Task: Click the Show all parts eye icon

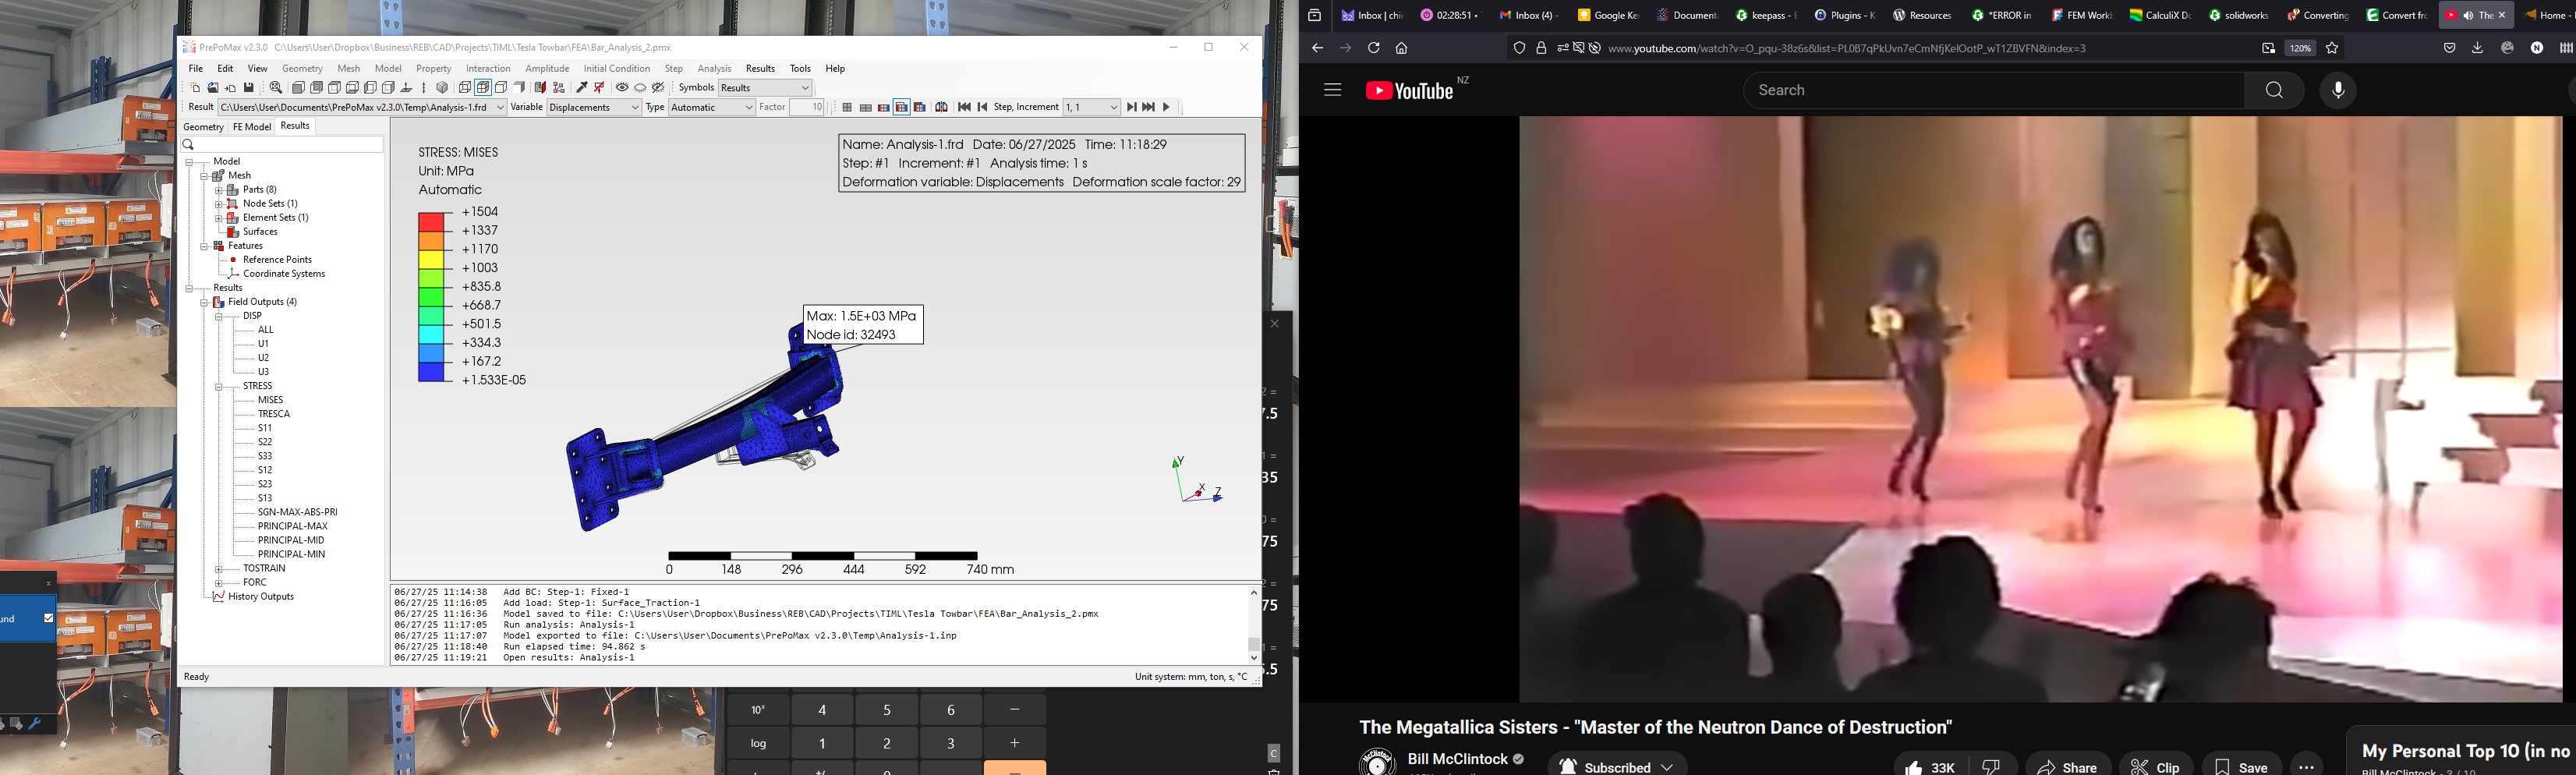Action: tap(622, 87)
